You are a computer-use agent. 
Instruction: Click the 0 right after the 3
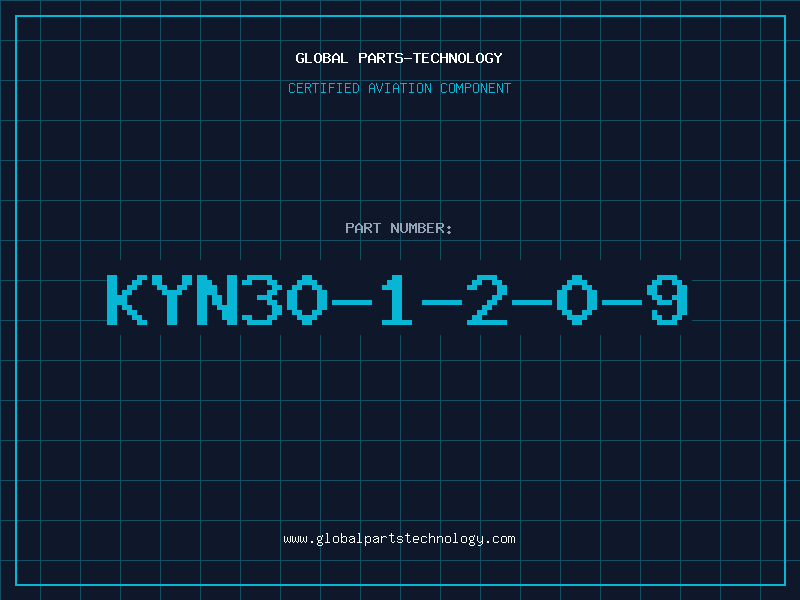point(307,299)
